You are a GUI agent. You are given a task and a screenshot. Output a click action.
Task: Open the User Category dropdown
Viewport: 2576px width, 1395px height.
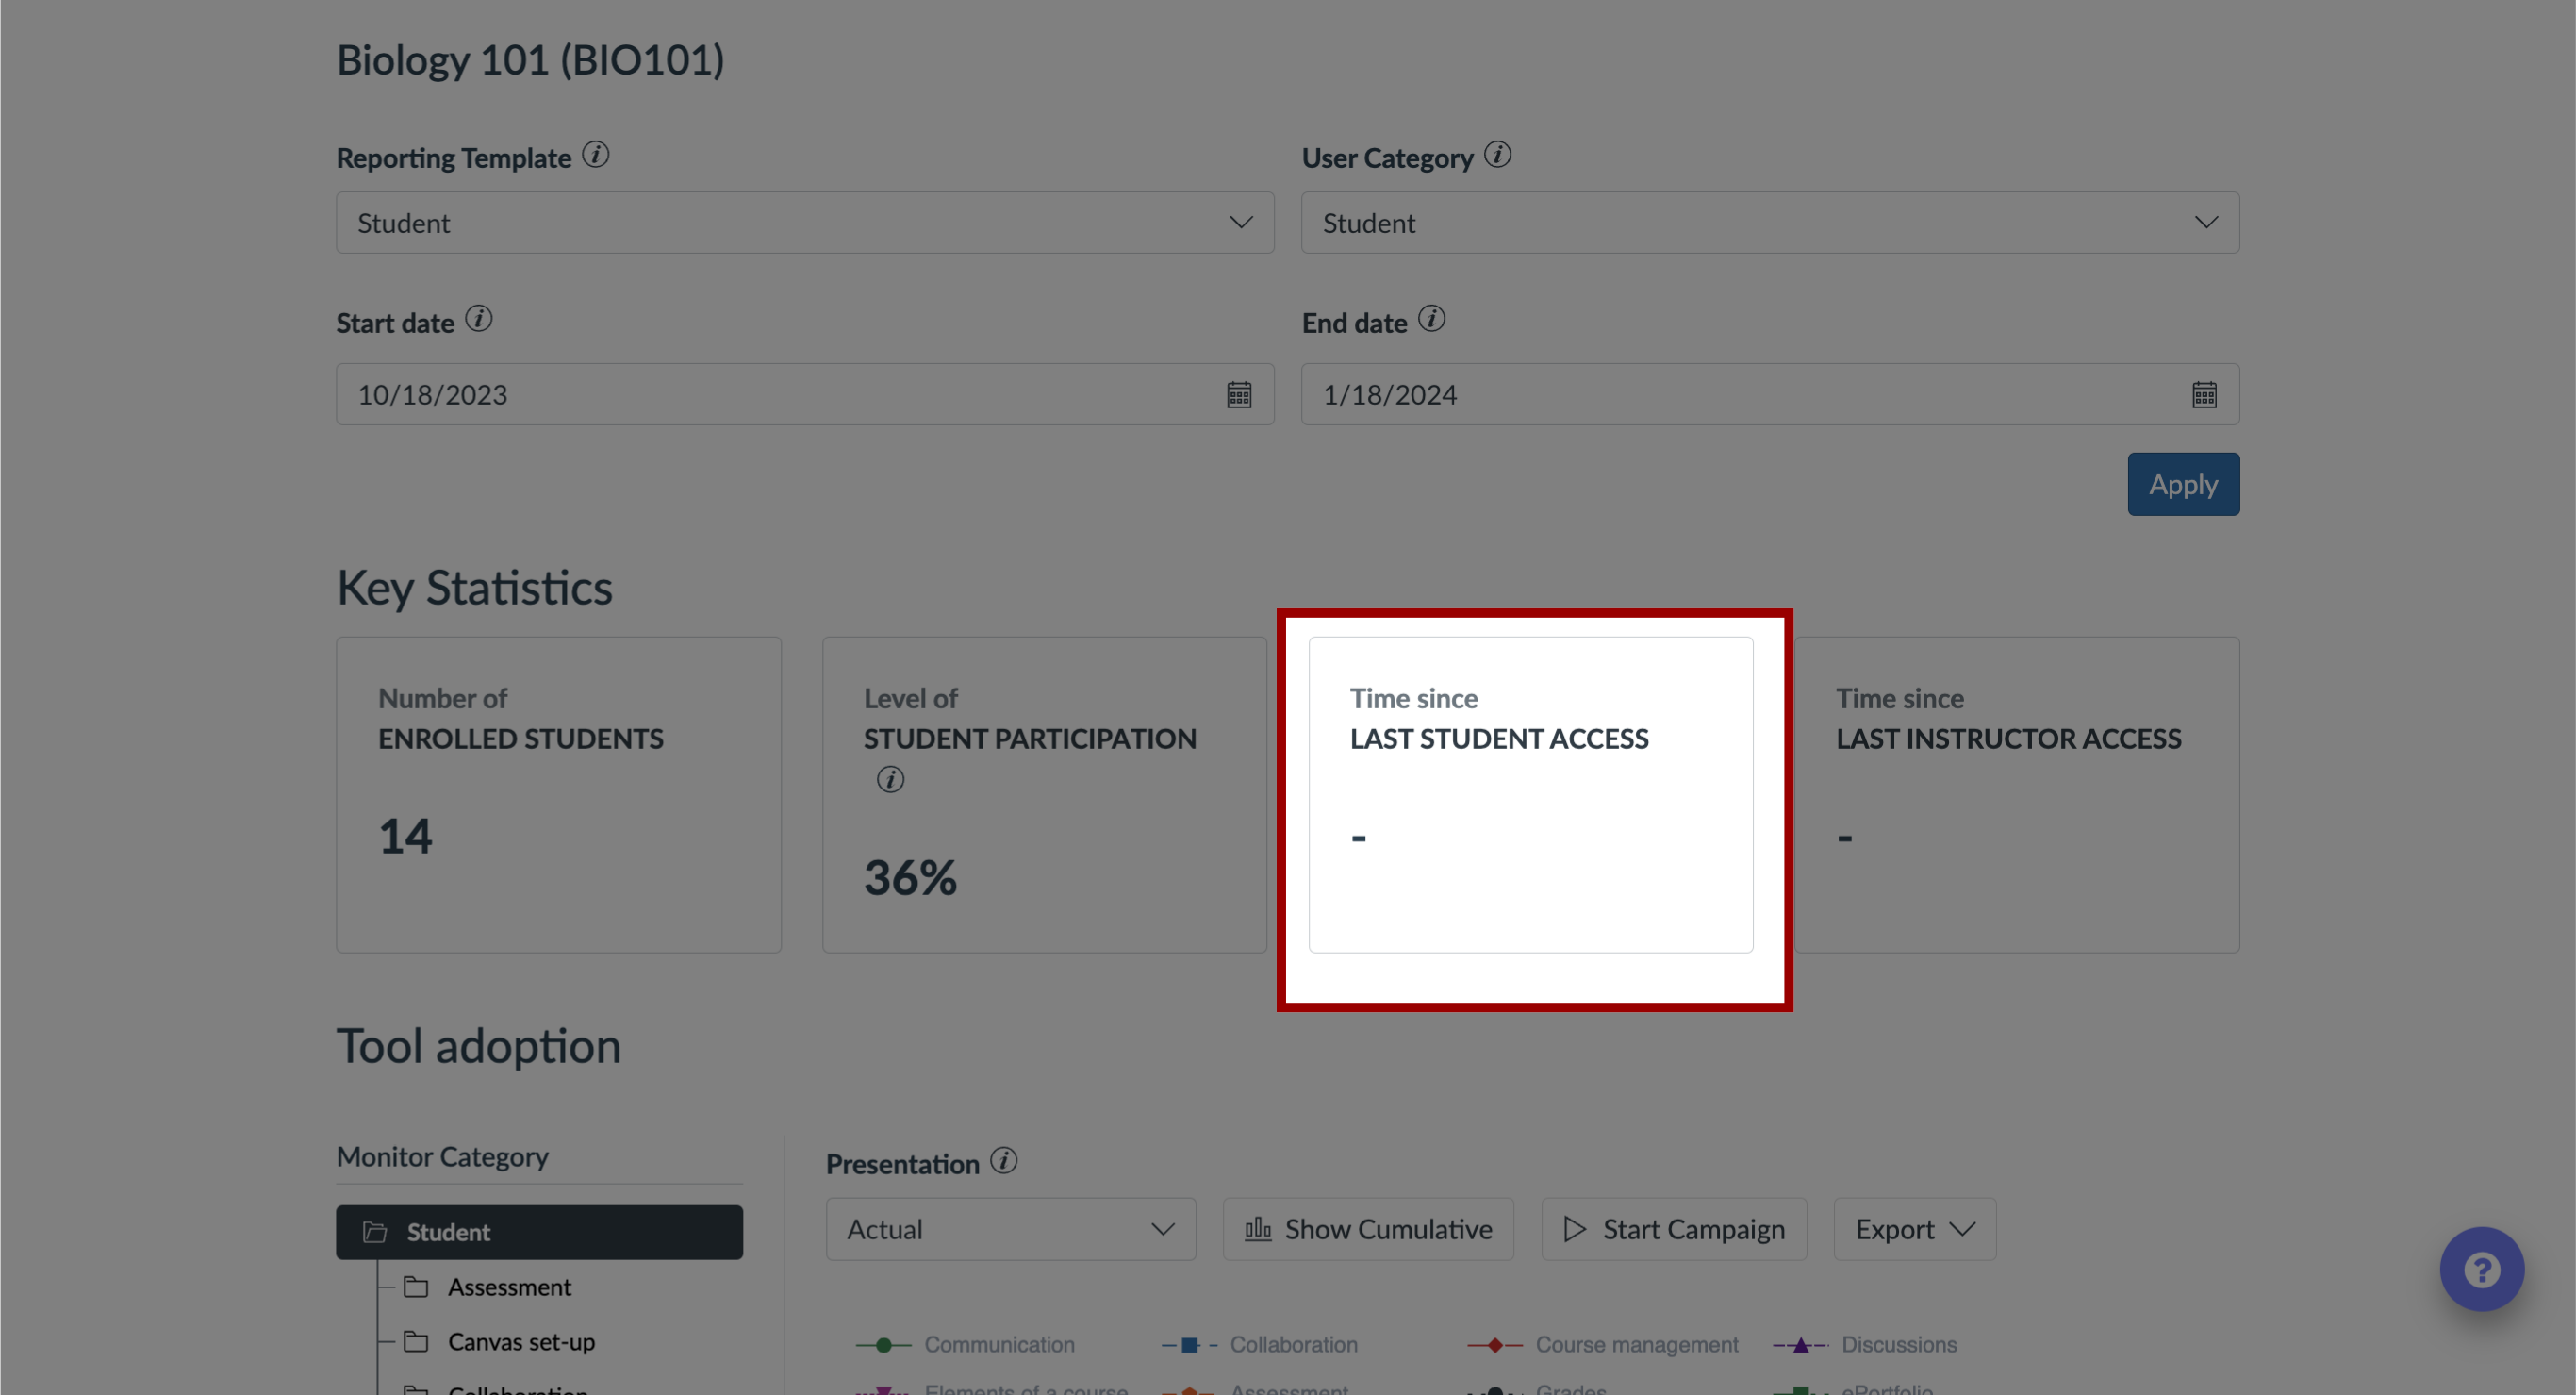pos(1773,222)
